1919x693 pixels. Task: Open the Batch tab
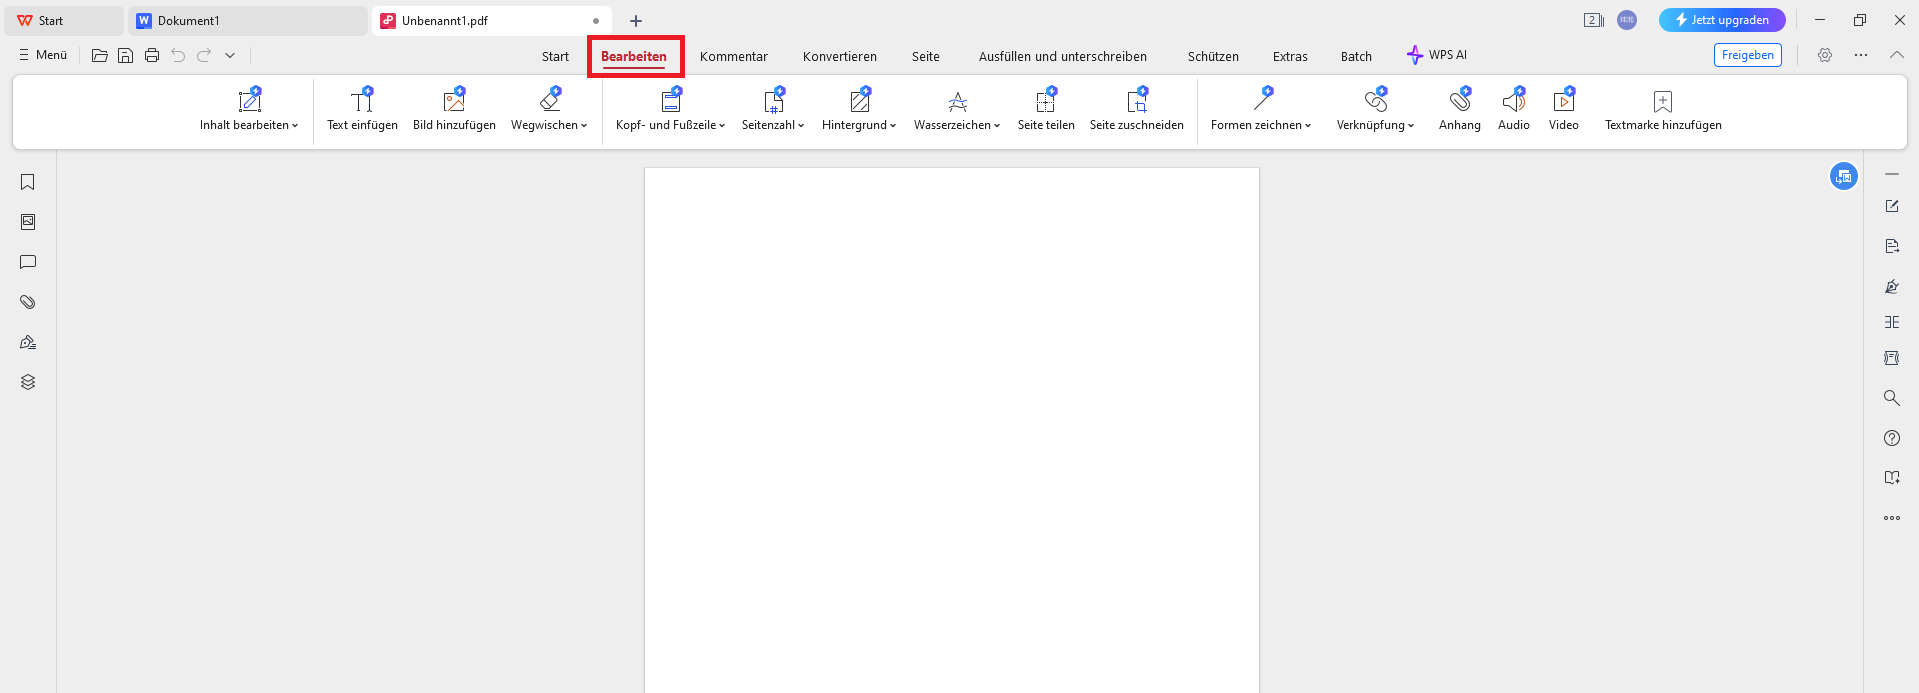[1356, 56]
